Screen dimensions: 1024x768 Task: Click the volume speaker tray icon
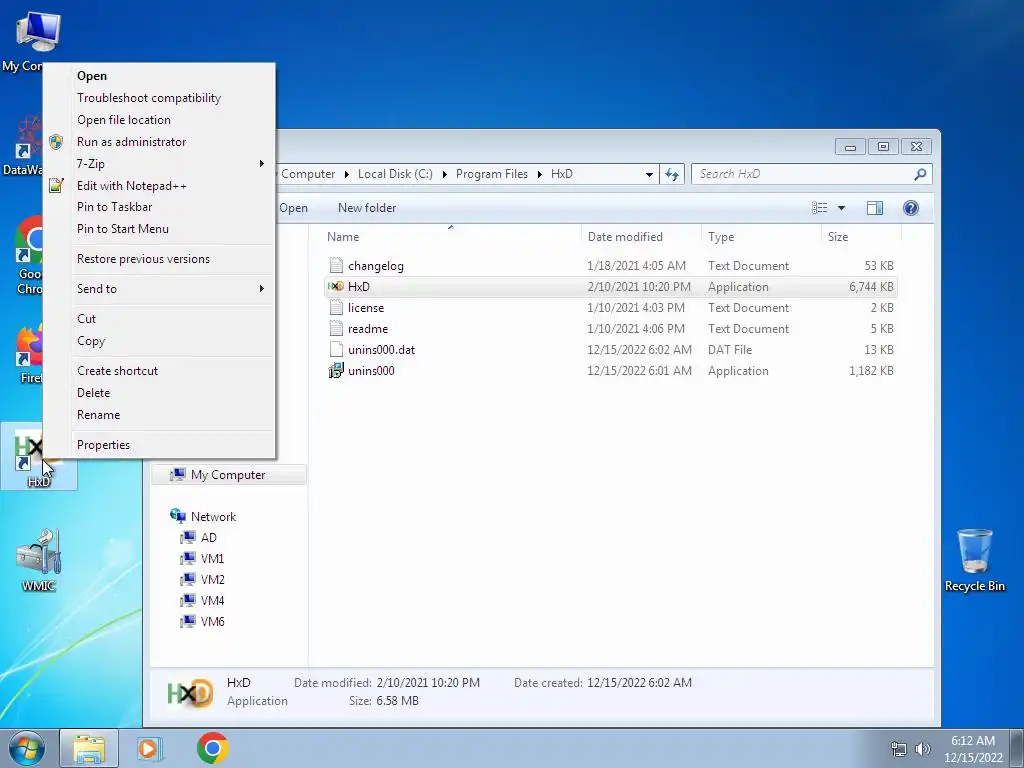click(x=922, y=749)
